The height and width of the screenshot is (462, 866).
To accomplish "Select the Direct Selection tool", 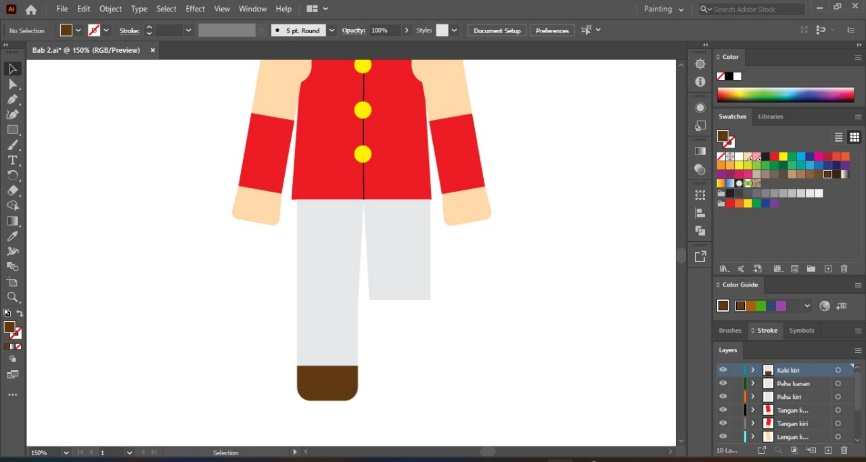I will tap(12, 84).
